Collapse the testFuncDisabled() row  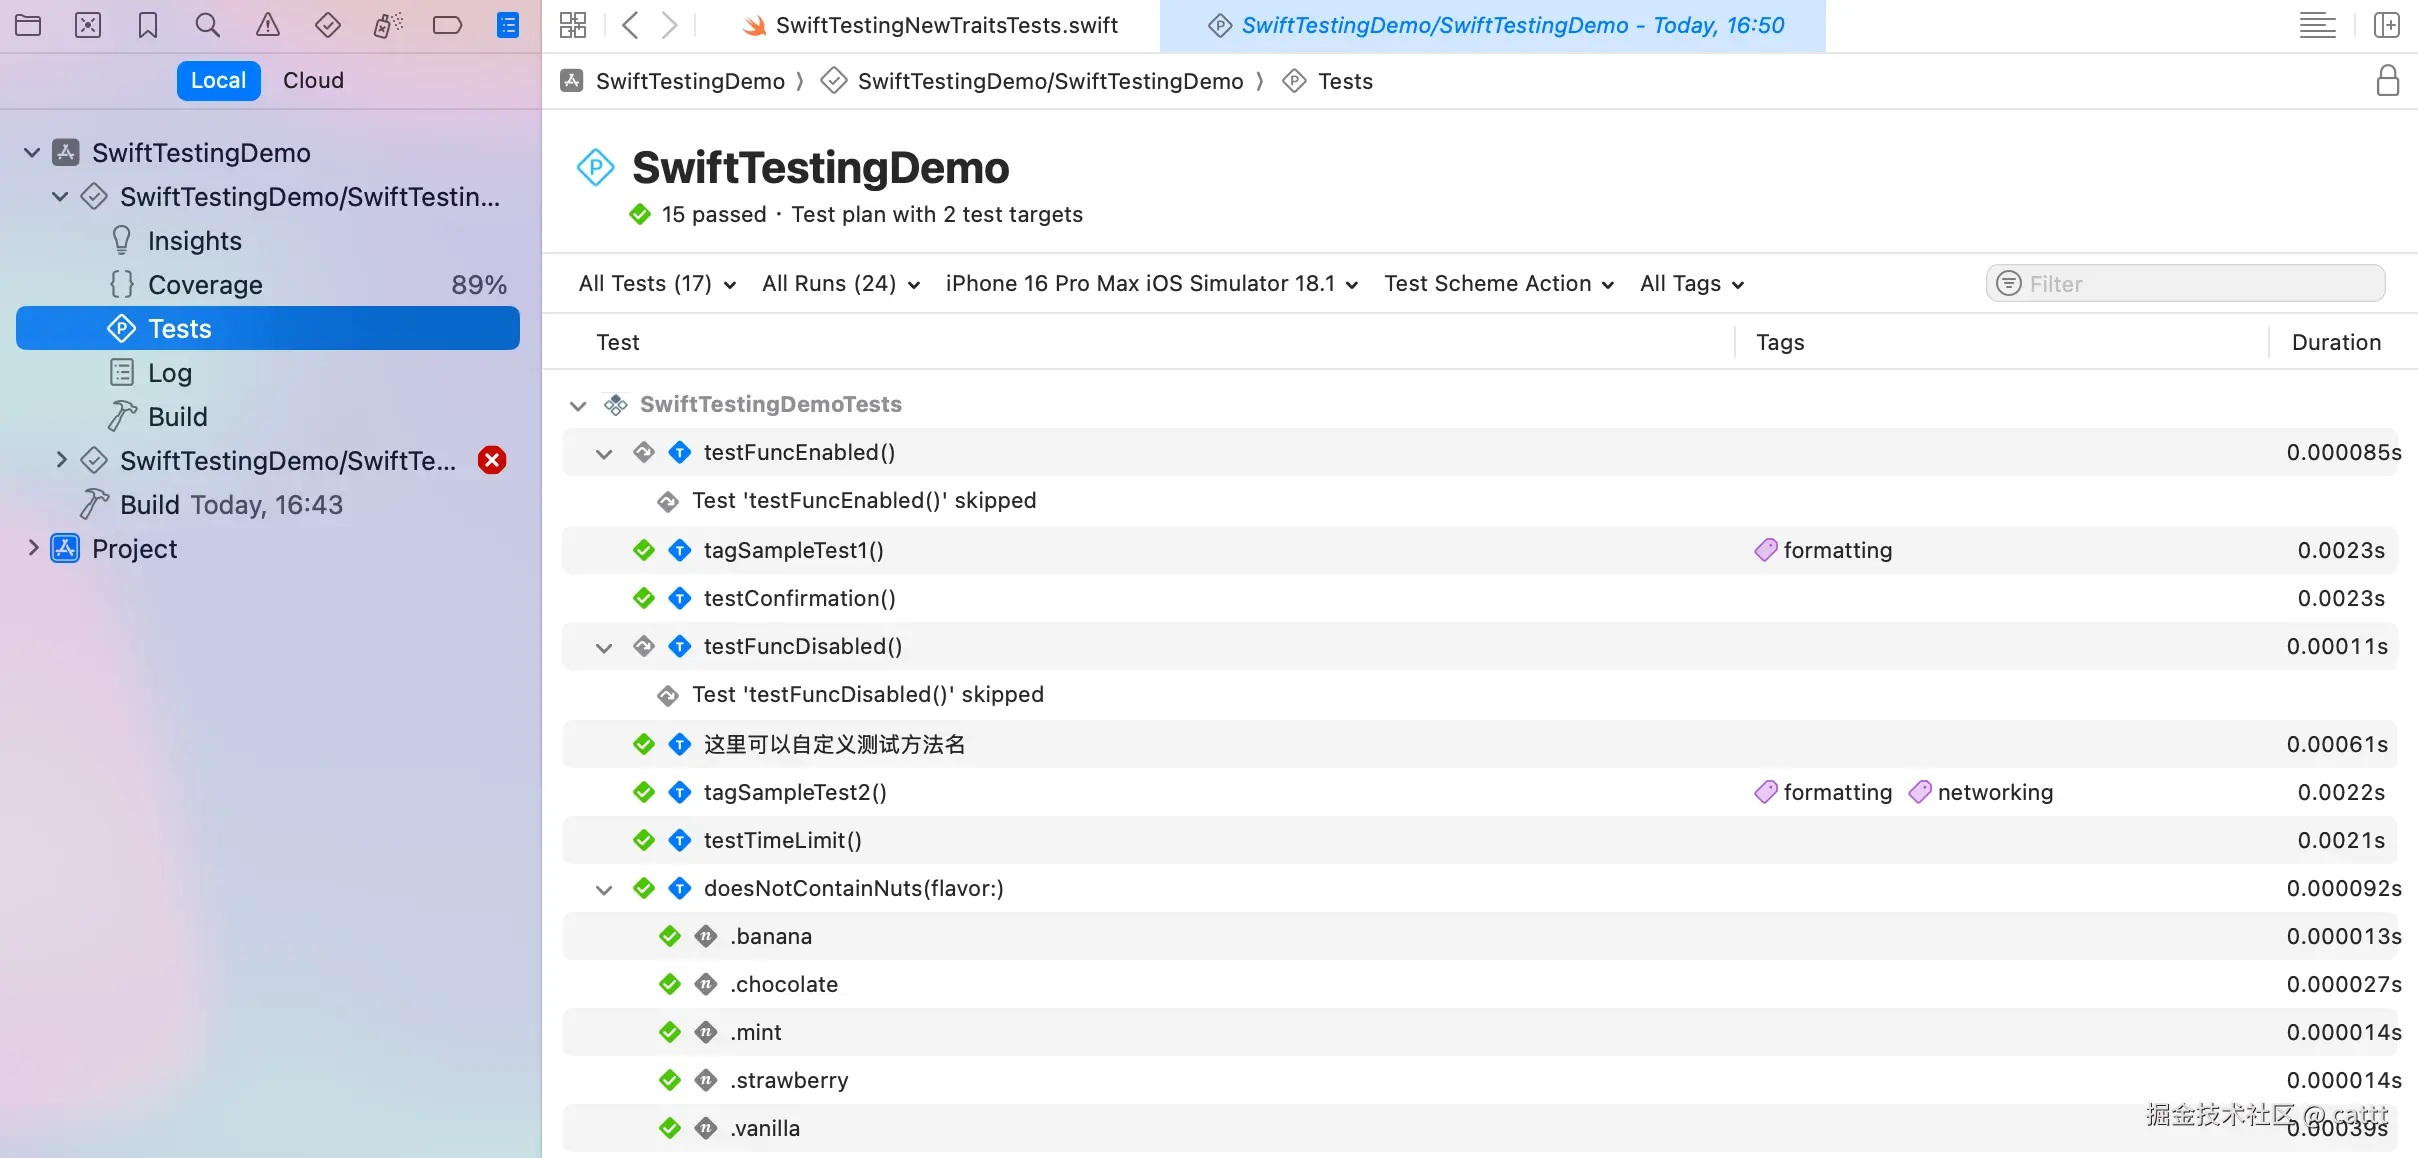[604, 647]
